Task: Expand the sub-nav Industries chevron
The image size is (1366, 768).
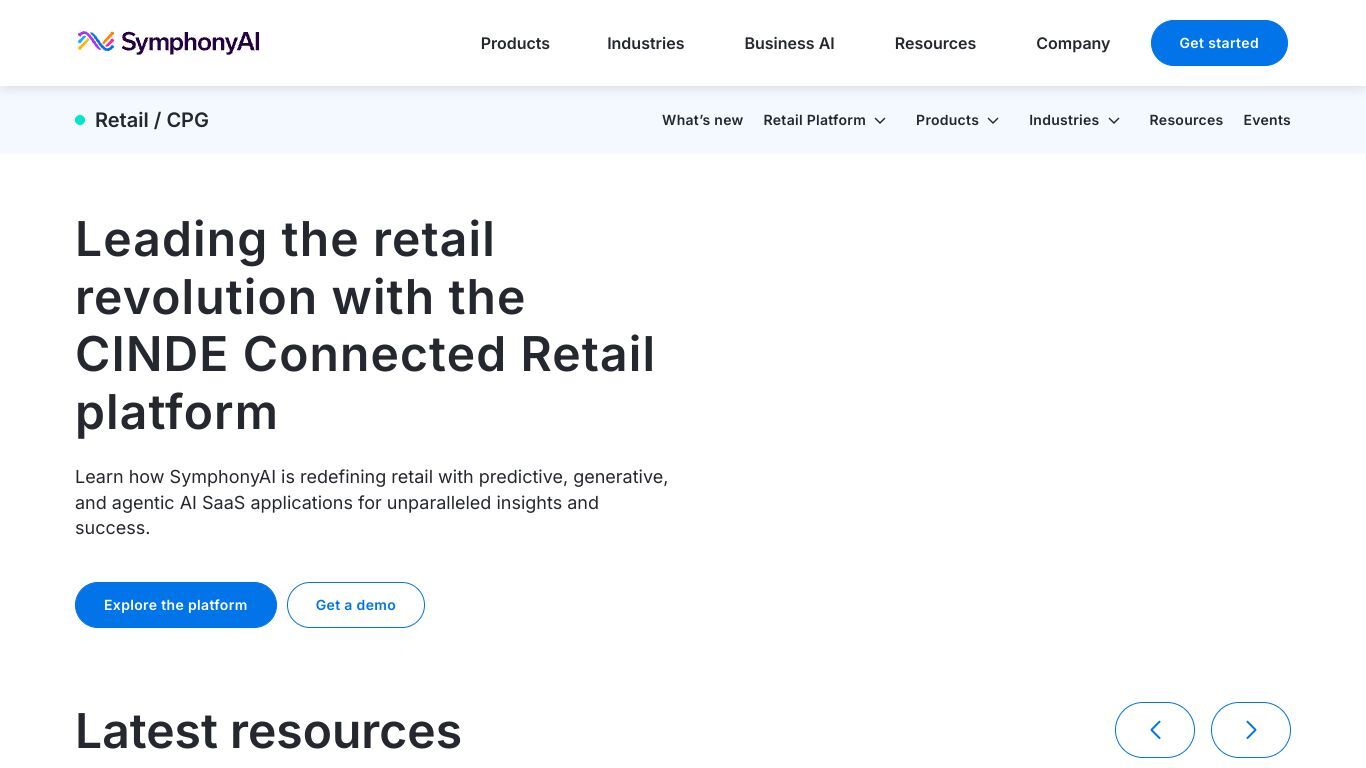Action: coord(1114,121)
